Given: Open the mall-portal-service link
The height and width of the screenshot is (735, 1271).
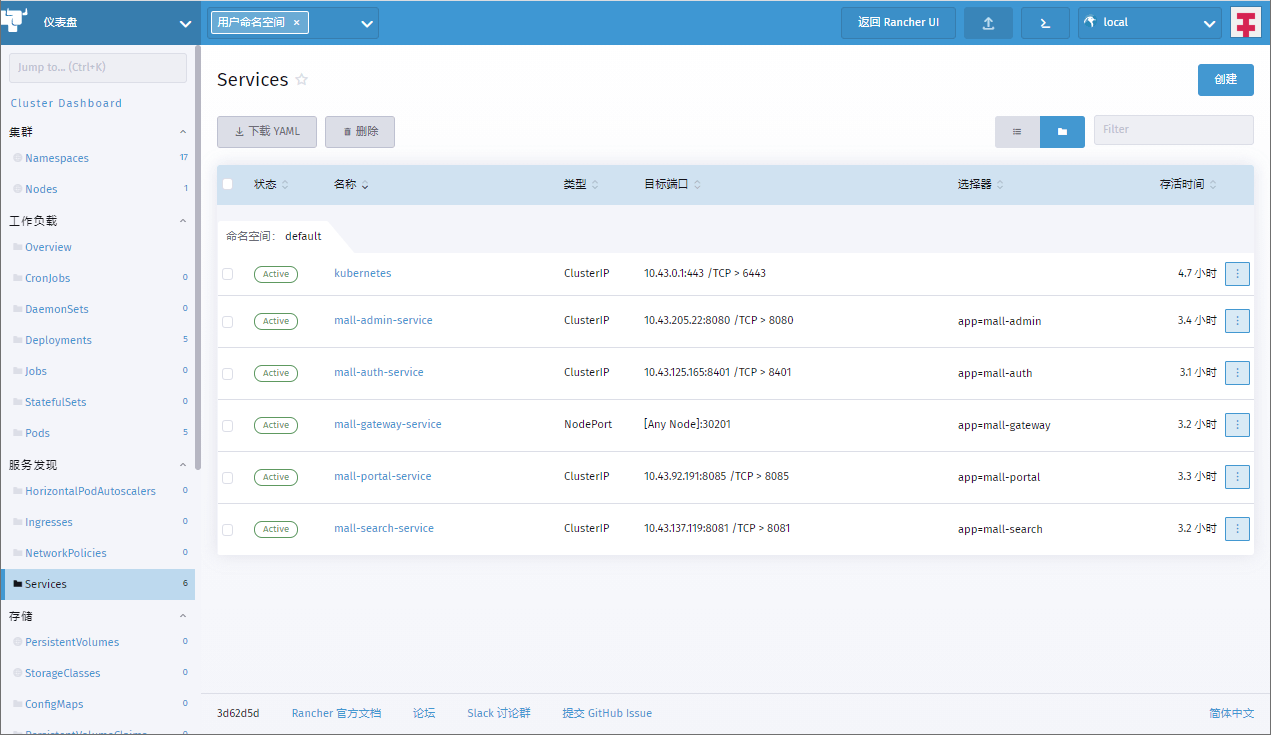Looking at the screenshot, I should 383,477.
